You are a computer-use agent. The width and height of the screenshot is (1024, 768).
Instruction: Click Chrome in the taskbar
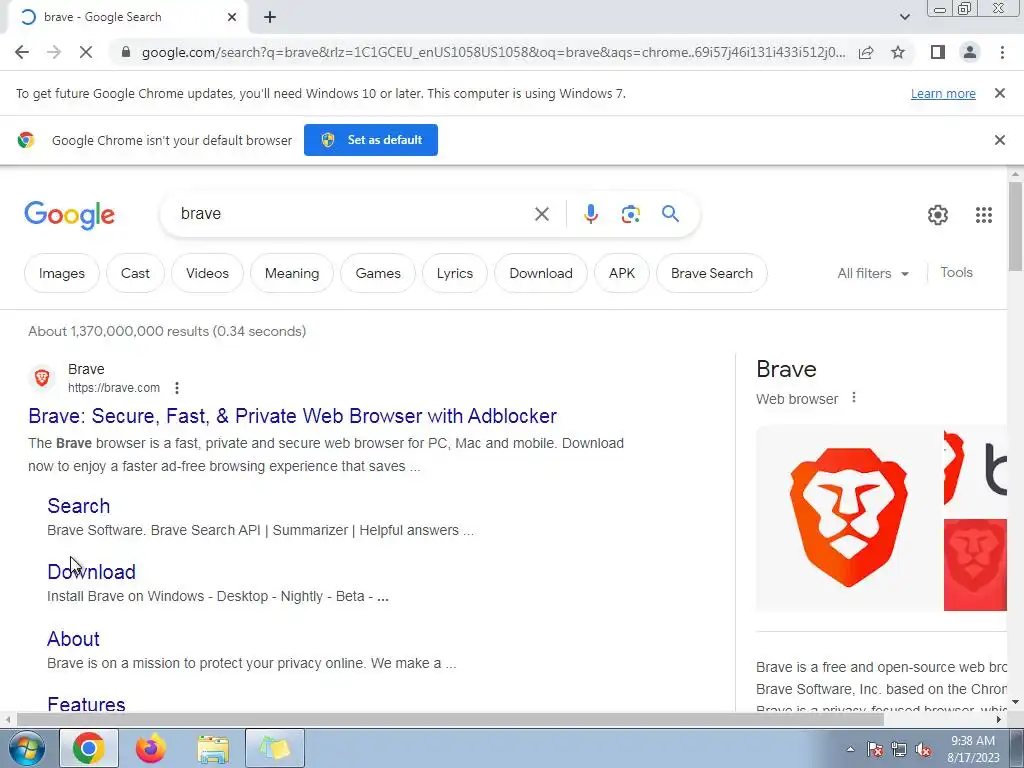click(89, 748)
